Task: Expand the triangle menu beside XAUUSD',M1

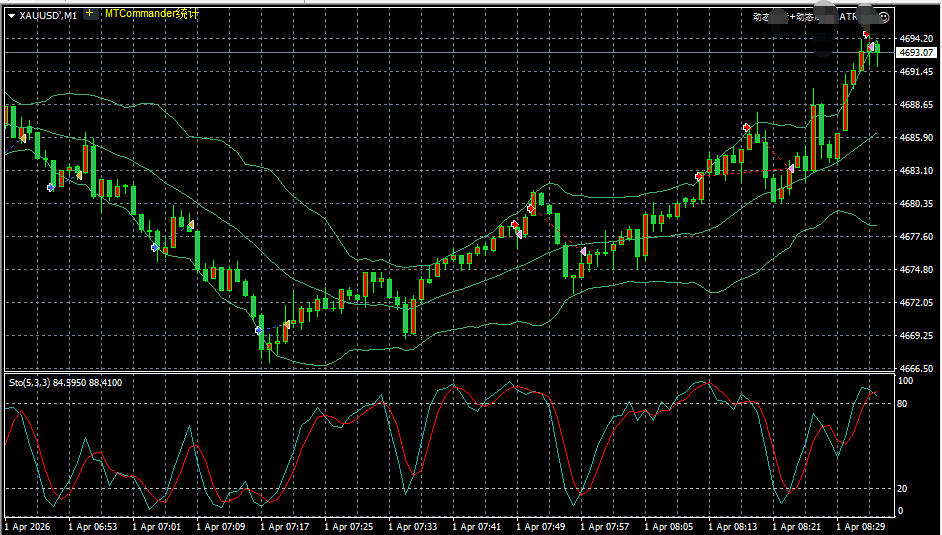Action: click(12, 16)
